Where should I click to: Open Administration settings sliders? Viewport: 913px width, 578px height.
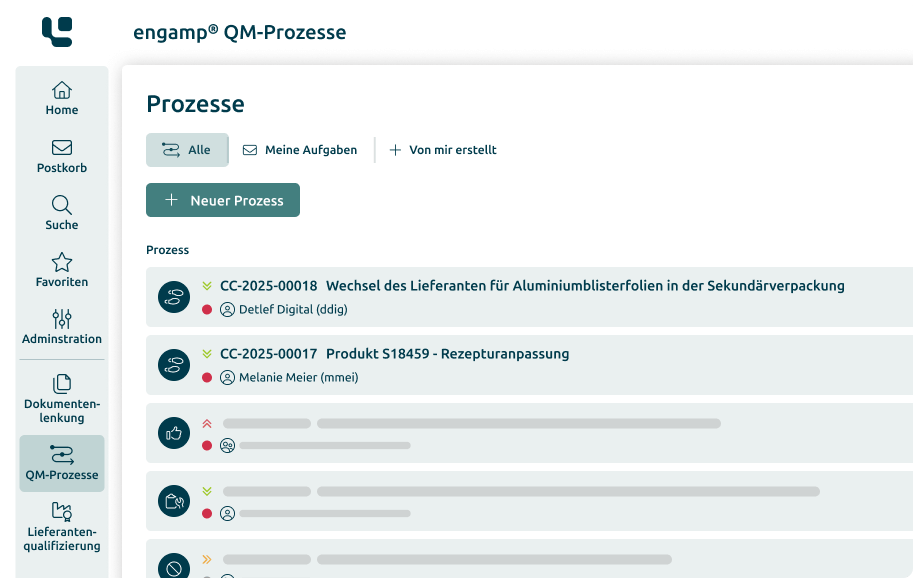62,327
